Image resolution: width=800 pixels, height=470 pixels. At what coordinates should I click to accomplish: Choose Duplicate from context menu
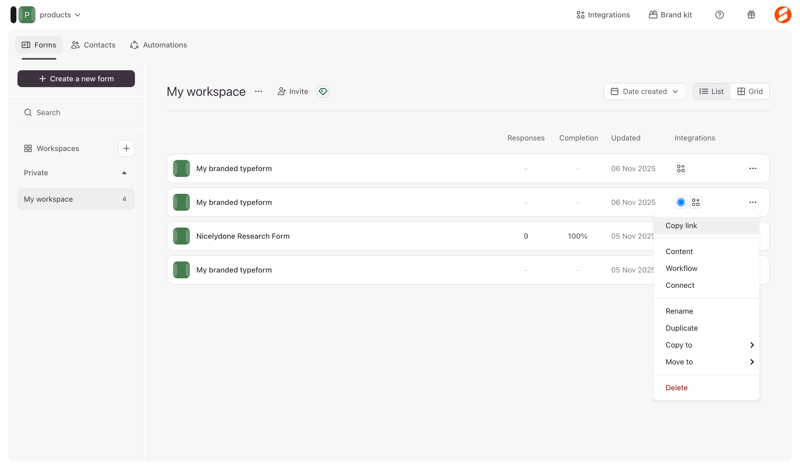coord(706,328)
